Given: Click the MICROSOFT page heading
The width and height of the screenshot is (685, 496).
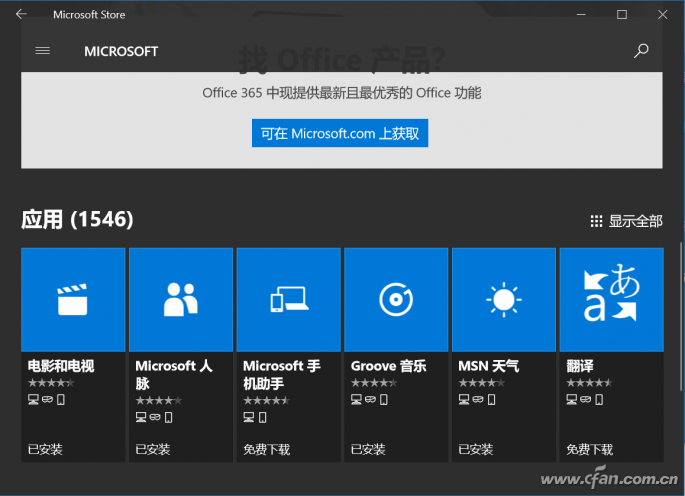Looking at the screenshot, I should click(121, 52).
